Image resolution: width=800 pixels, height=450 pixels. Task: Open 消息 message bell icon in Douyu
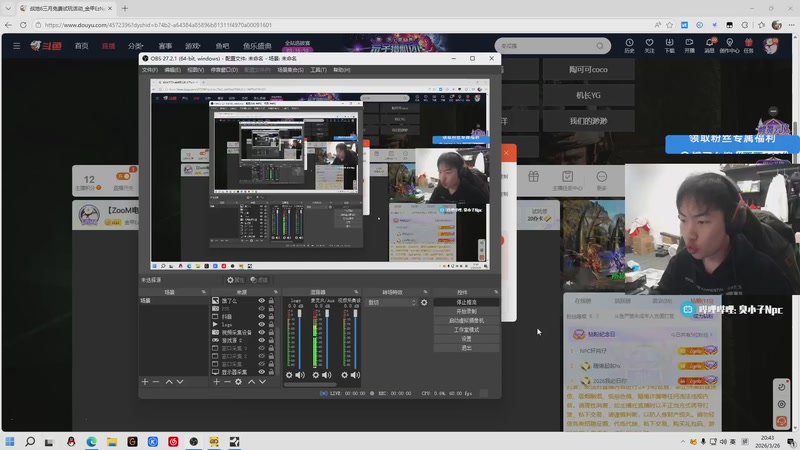[709, 45]
